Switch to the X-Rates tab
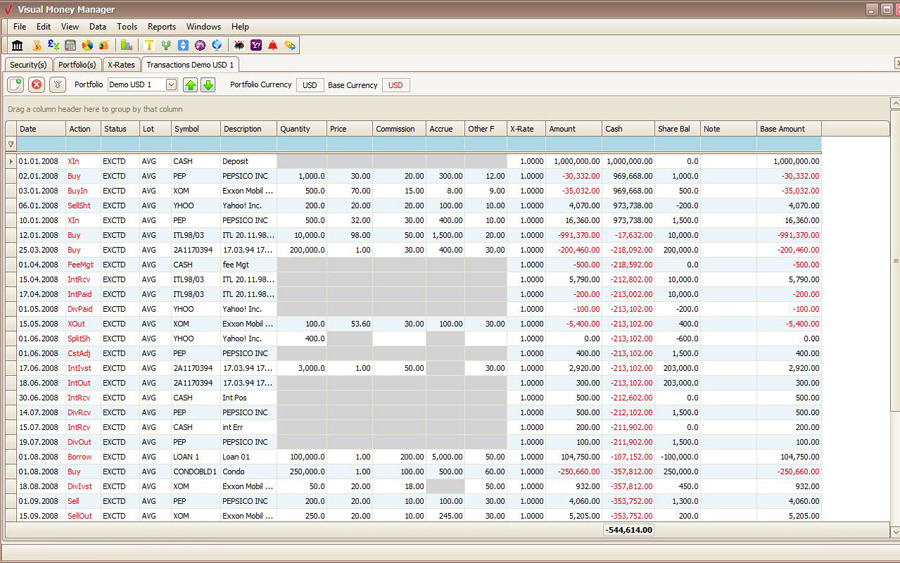Screen dimensions: 900x563 (x=121, y=65)
